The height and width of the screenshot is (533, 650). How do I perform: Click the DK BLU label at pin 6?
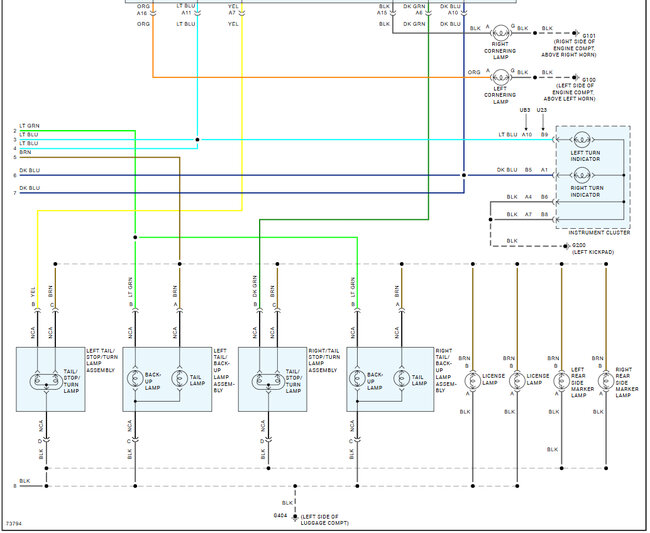point(29,170)
